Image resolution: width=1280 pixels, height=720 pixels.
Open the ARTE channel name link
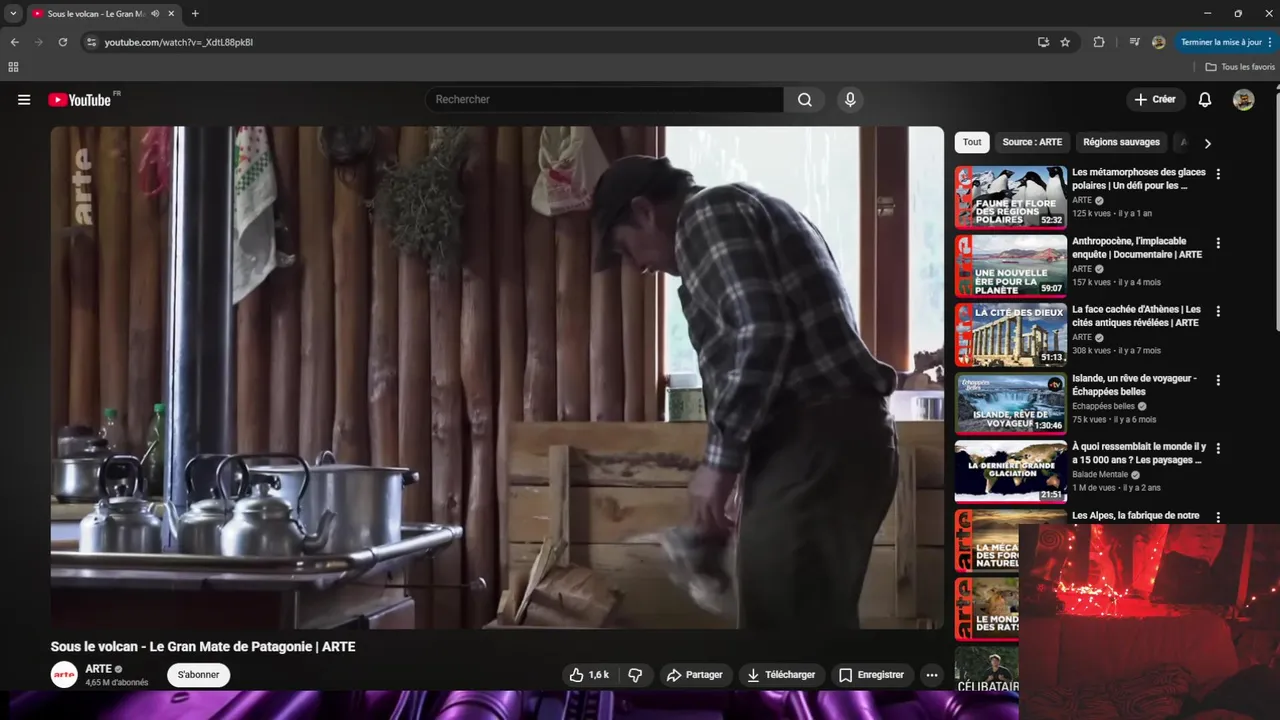click(98, 669)
